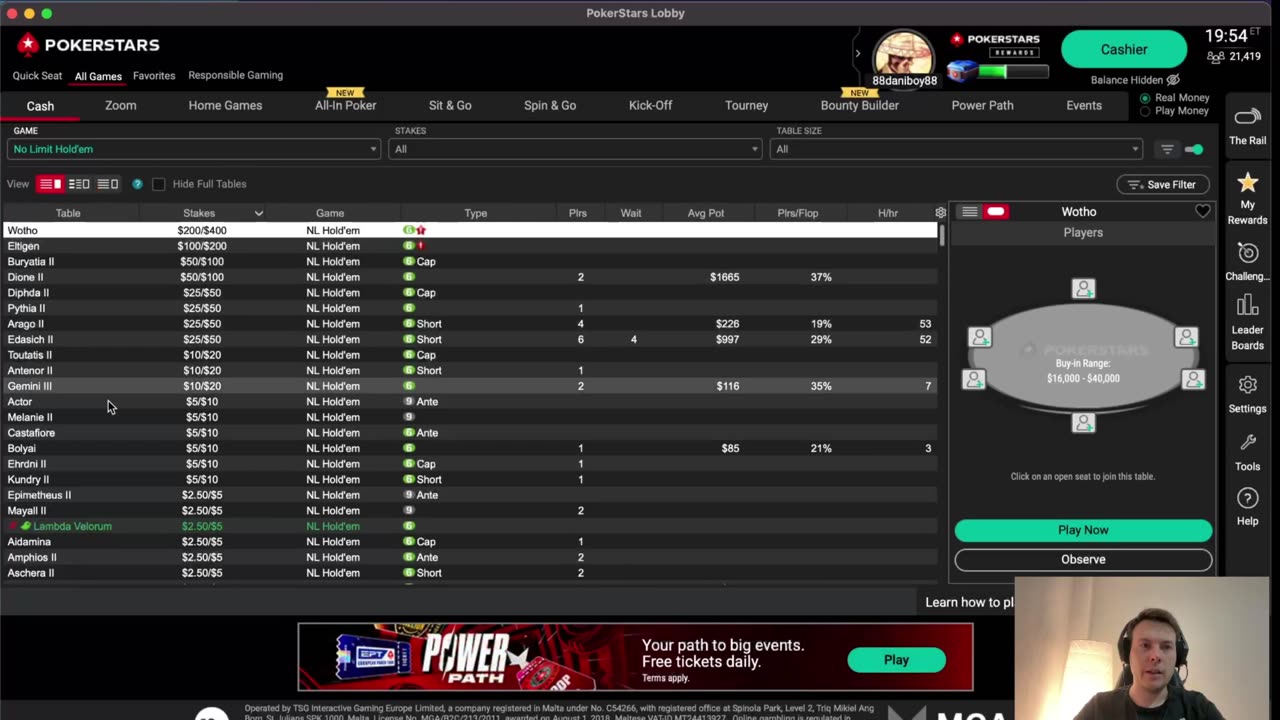Select the third list view icon
This screenshot has width=1280, height=720.
[107, 184]
